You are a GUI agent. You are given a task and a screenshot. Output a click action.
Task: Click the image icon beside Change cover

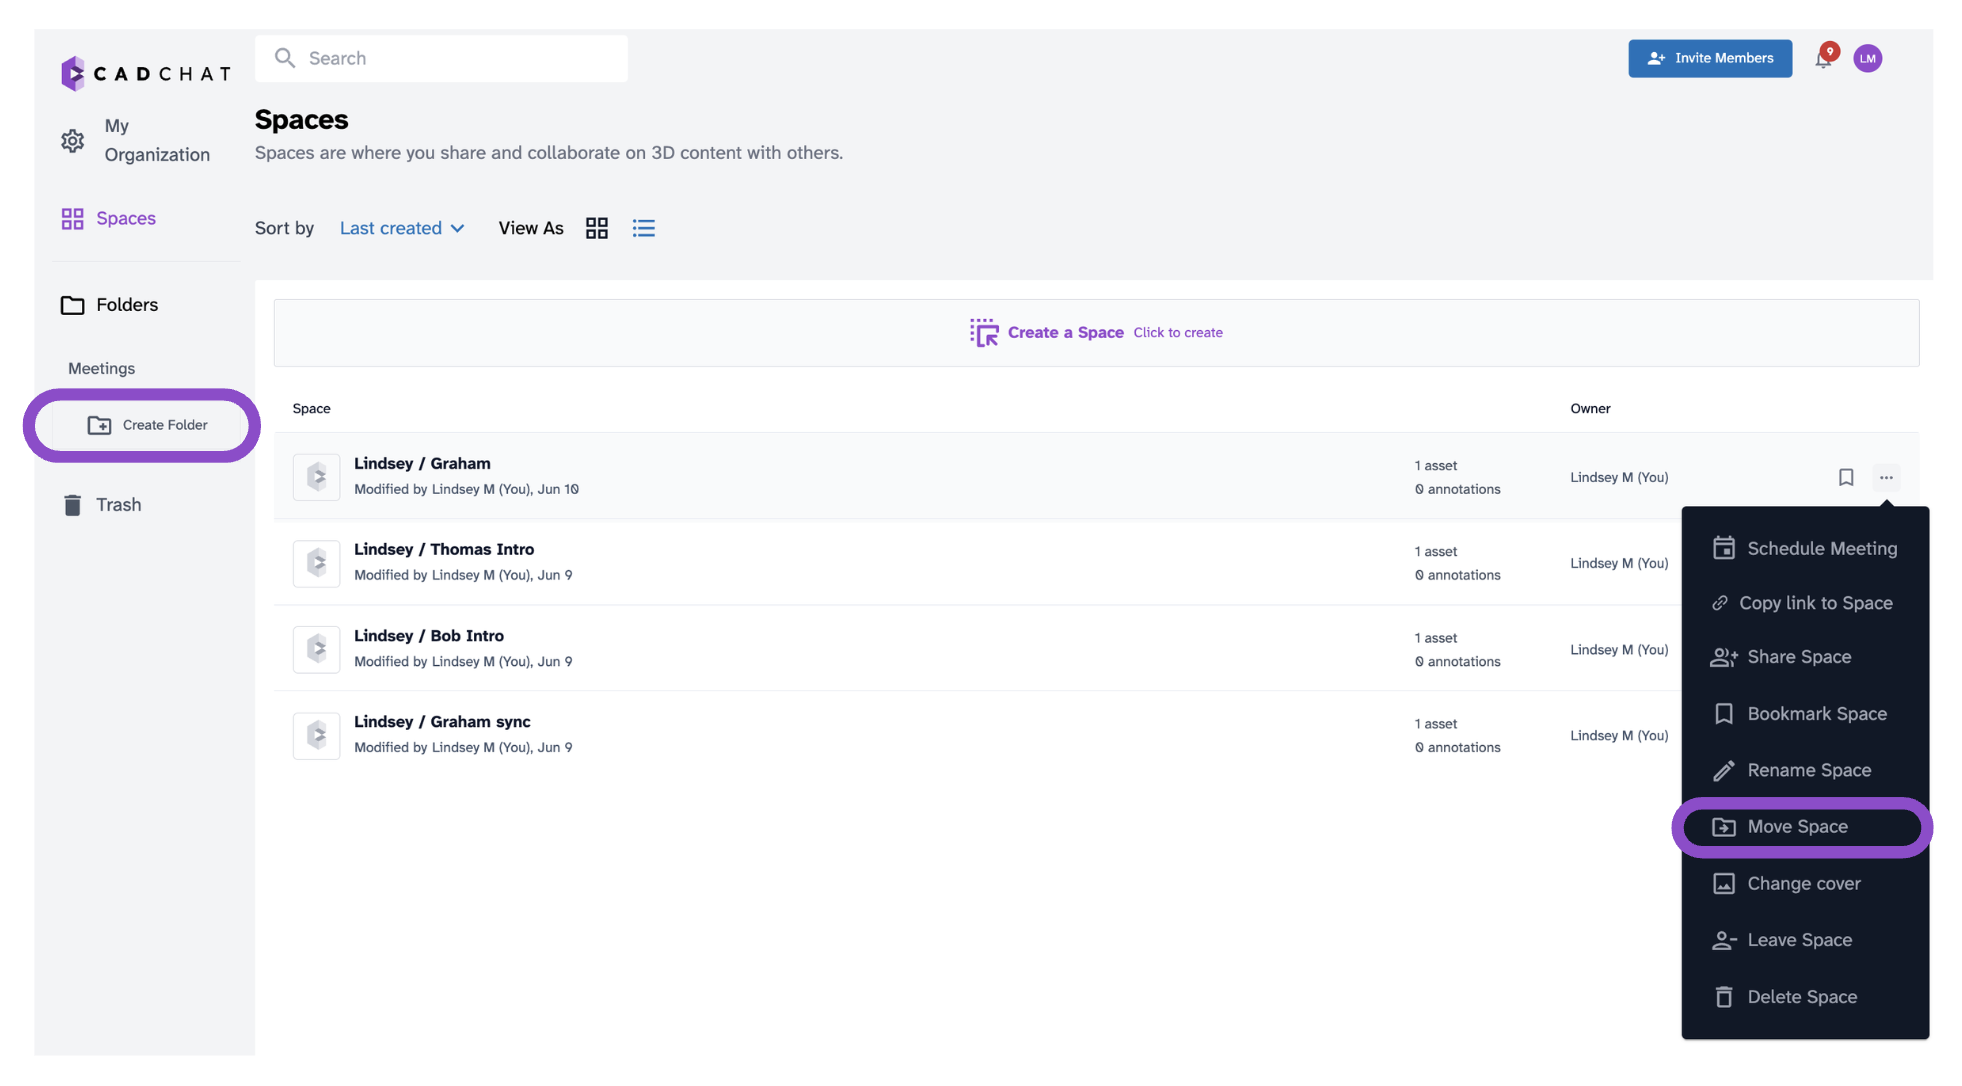pos(1723,884)
